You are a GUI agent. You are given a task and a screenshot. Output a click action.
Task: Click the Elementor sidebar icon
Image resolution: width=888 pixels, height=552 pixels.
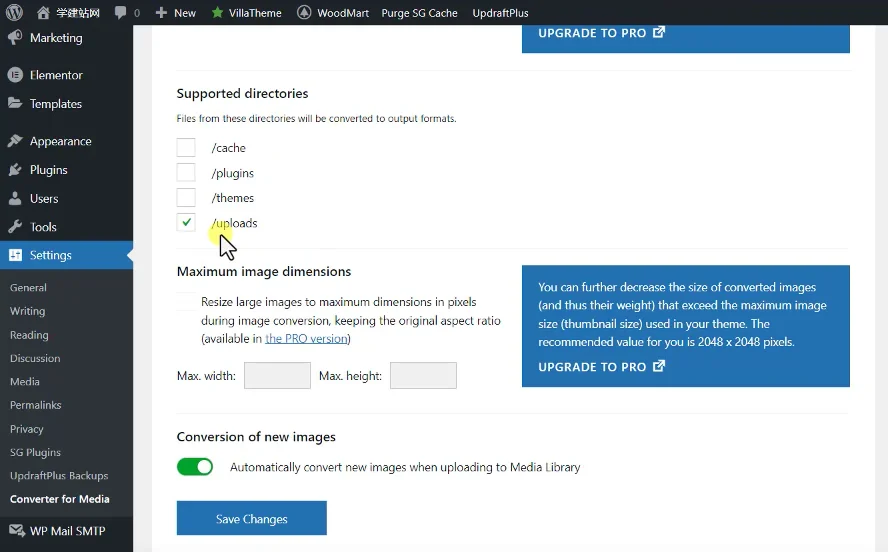[15, 75]
